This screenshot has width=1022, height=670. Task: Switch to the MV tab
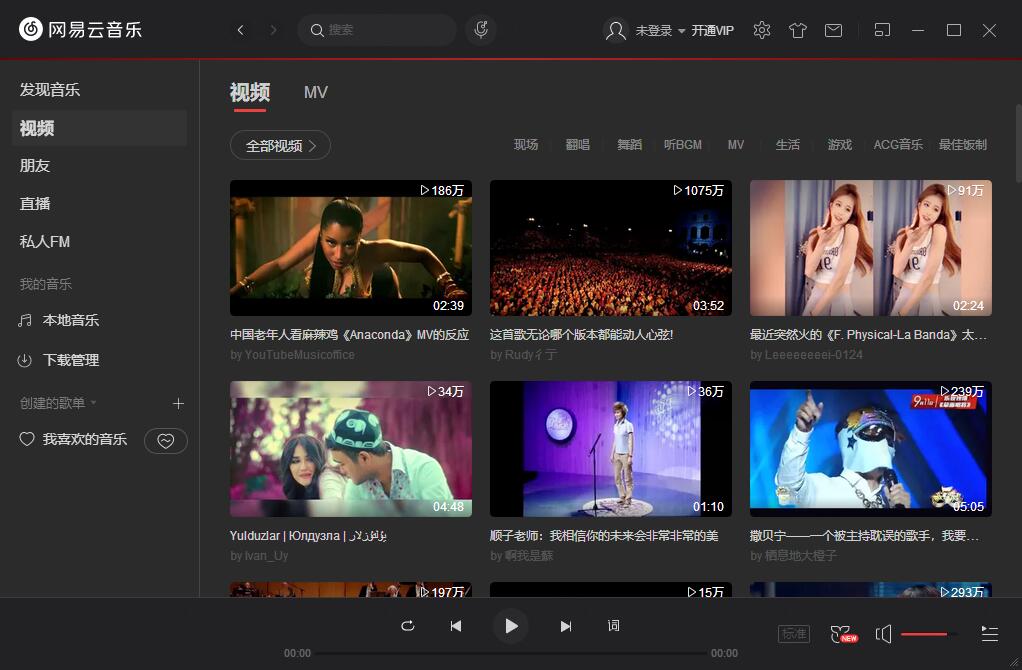tap(315, 93)
